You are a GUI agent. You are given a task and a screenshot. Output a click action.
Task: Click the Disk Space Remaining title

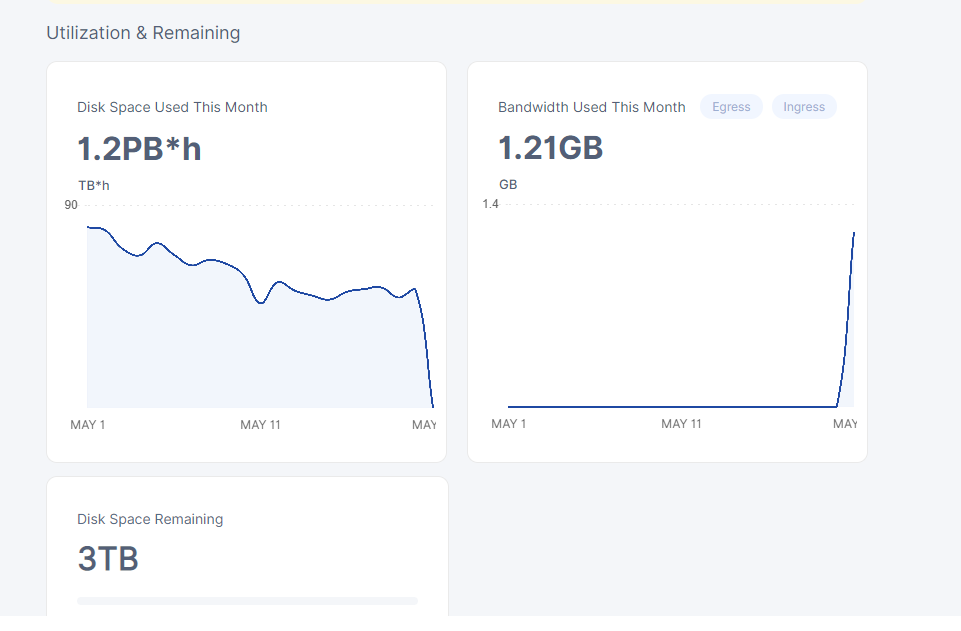click(150, 519)
